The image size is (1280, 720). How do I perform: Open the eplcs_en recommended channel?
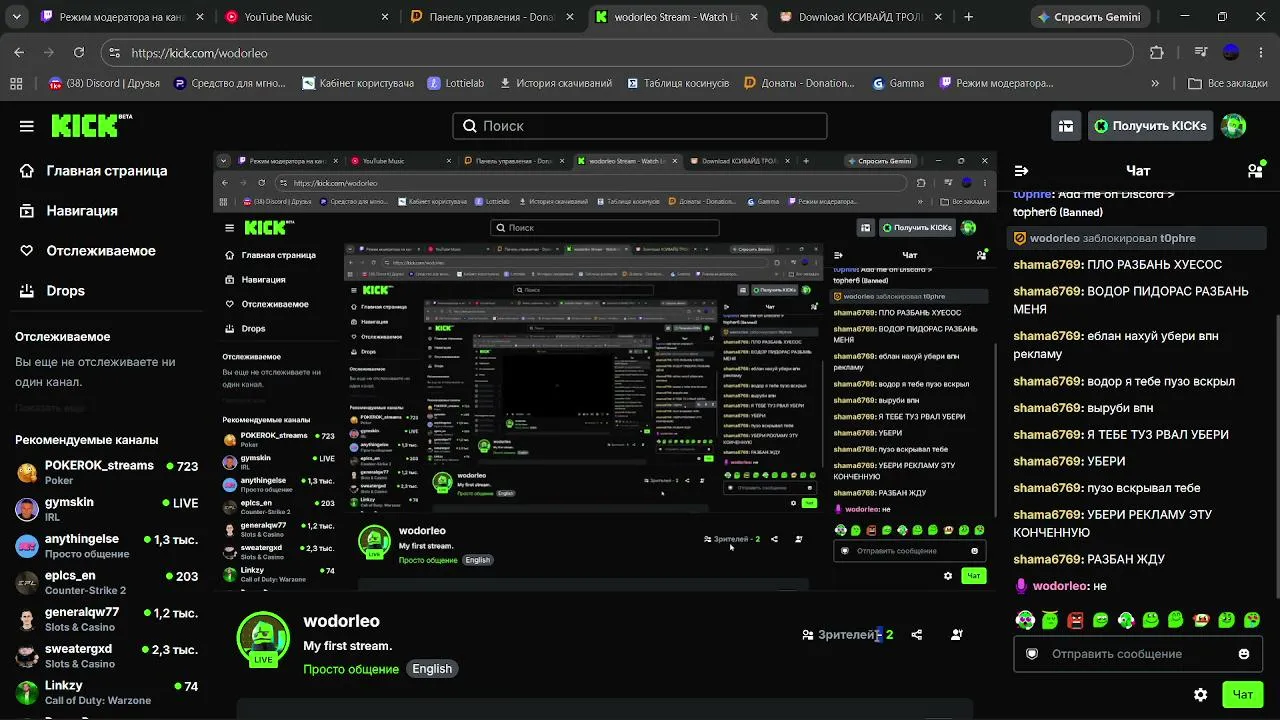(106, 583)
